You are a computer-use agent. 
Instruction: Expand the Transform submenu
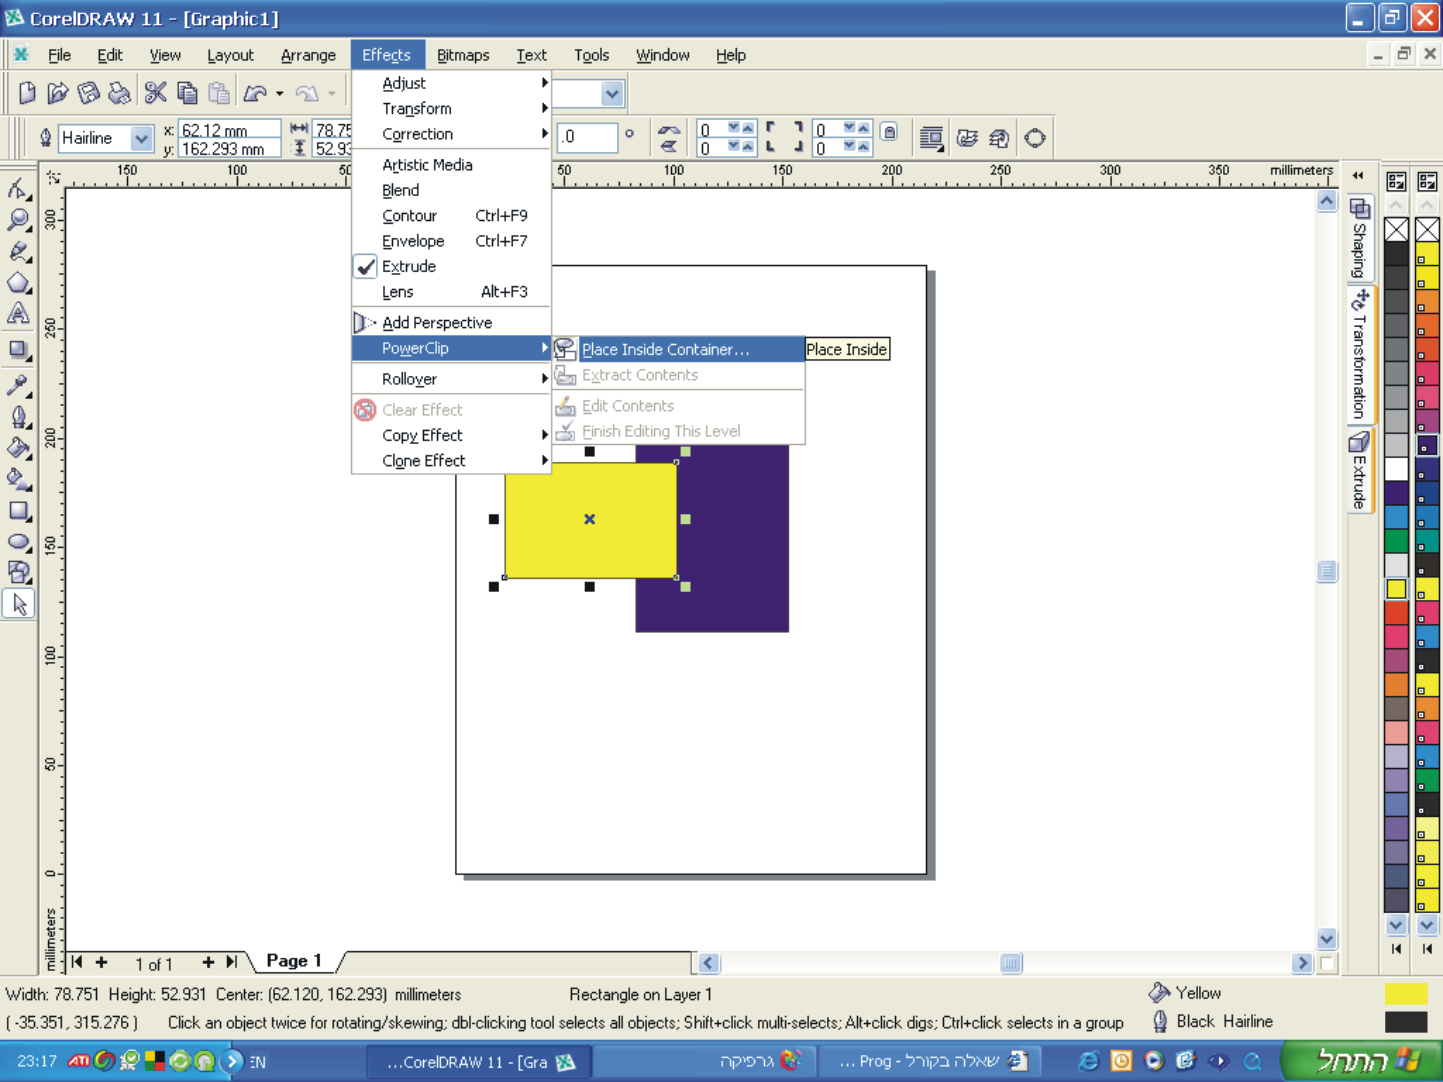[x=452, y=108]
